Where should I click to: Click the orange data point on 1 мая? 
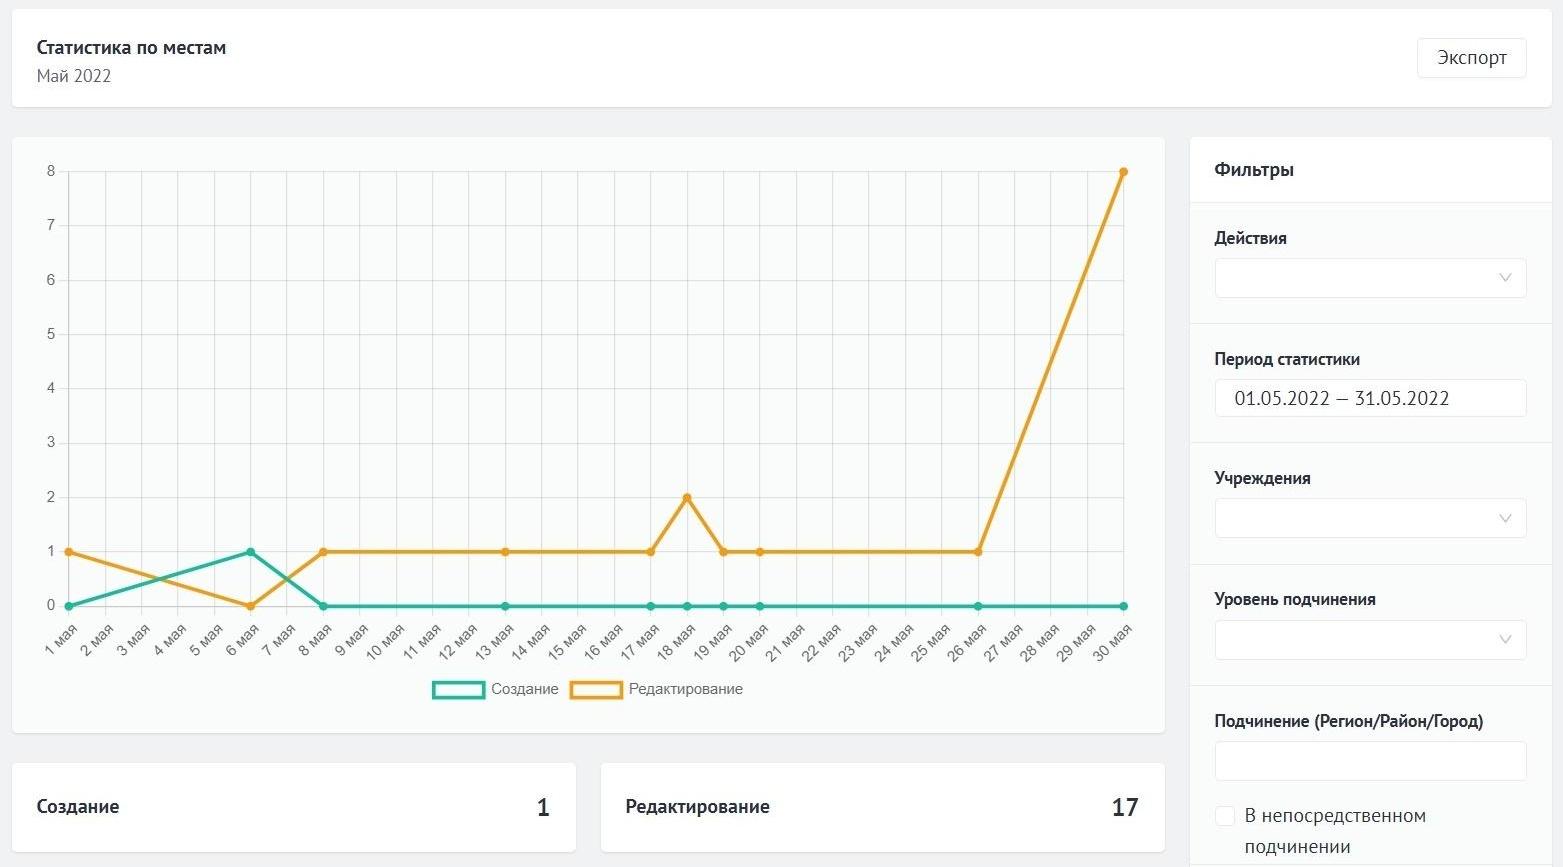(69, 552)
